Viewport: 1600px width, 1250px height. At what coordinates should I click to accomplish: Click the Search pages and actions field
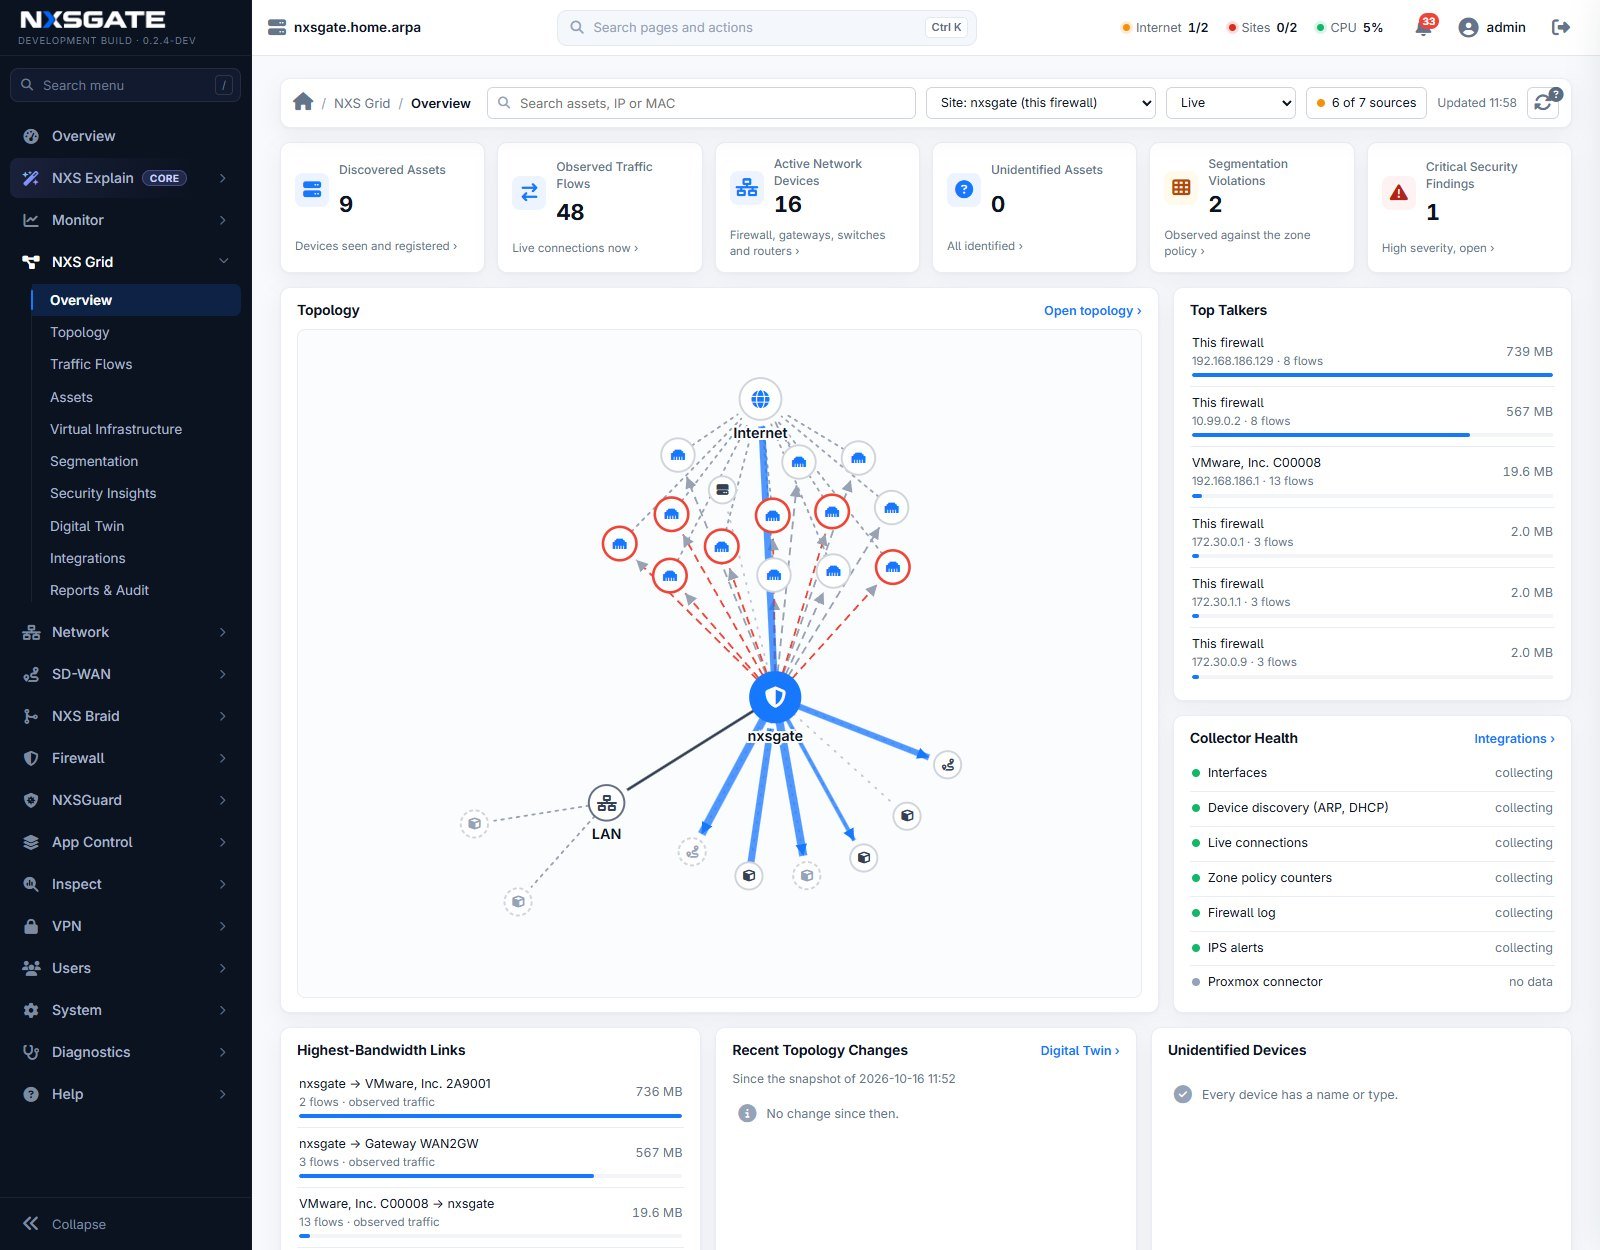tap(767, 28)
